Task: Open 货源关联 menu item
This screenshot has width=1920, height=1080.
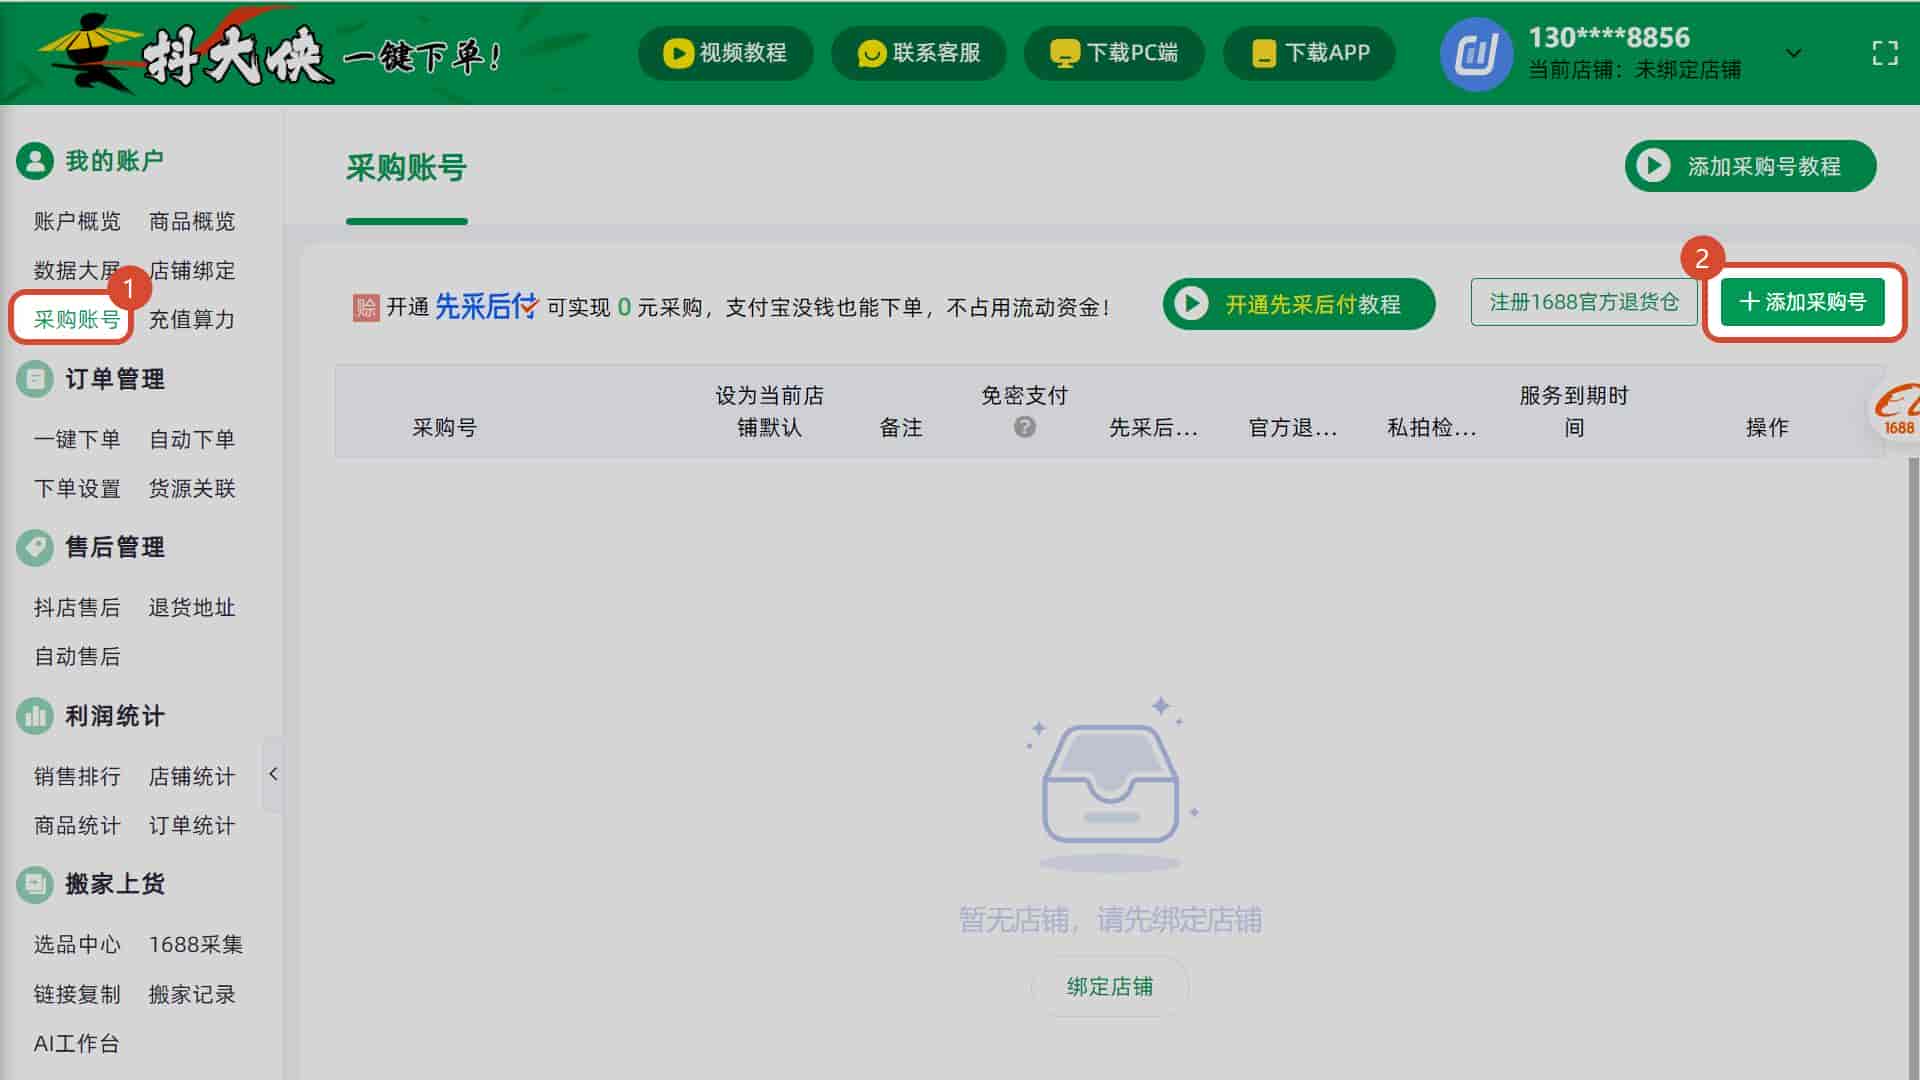Action: pos(192,488)
